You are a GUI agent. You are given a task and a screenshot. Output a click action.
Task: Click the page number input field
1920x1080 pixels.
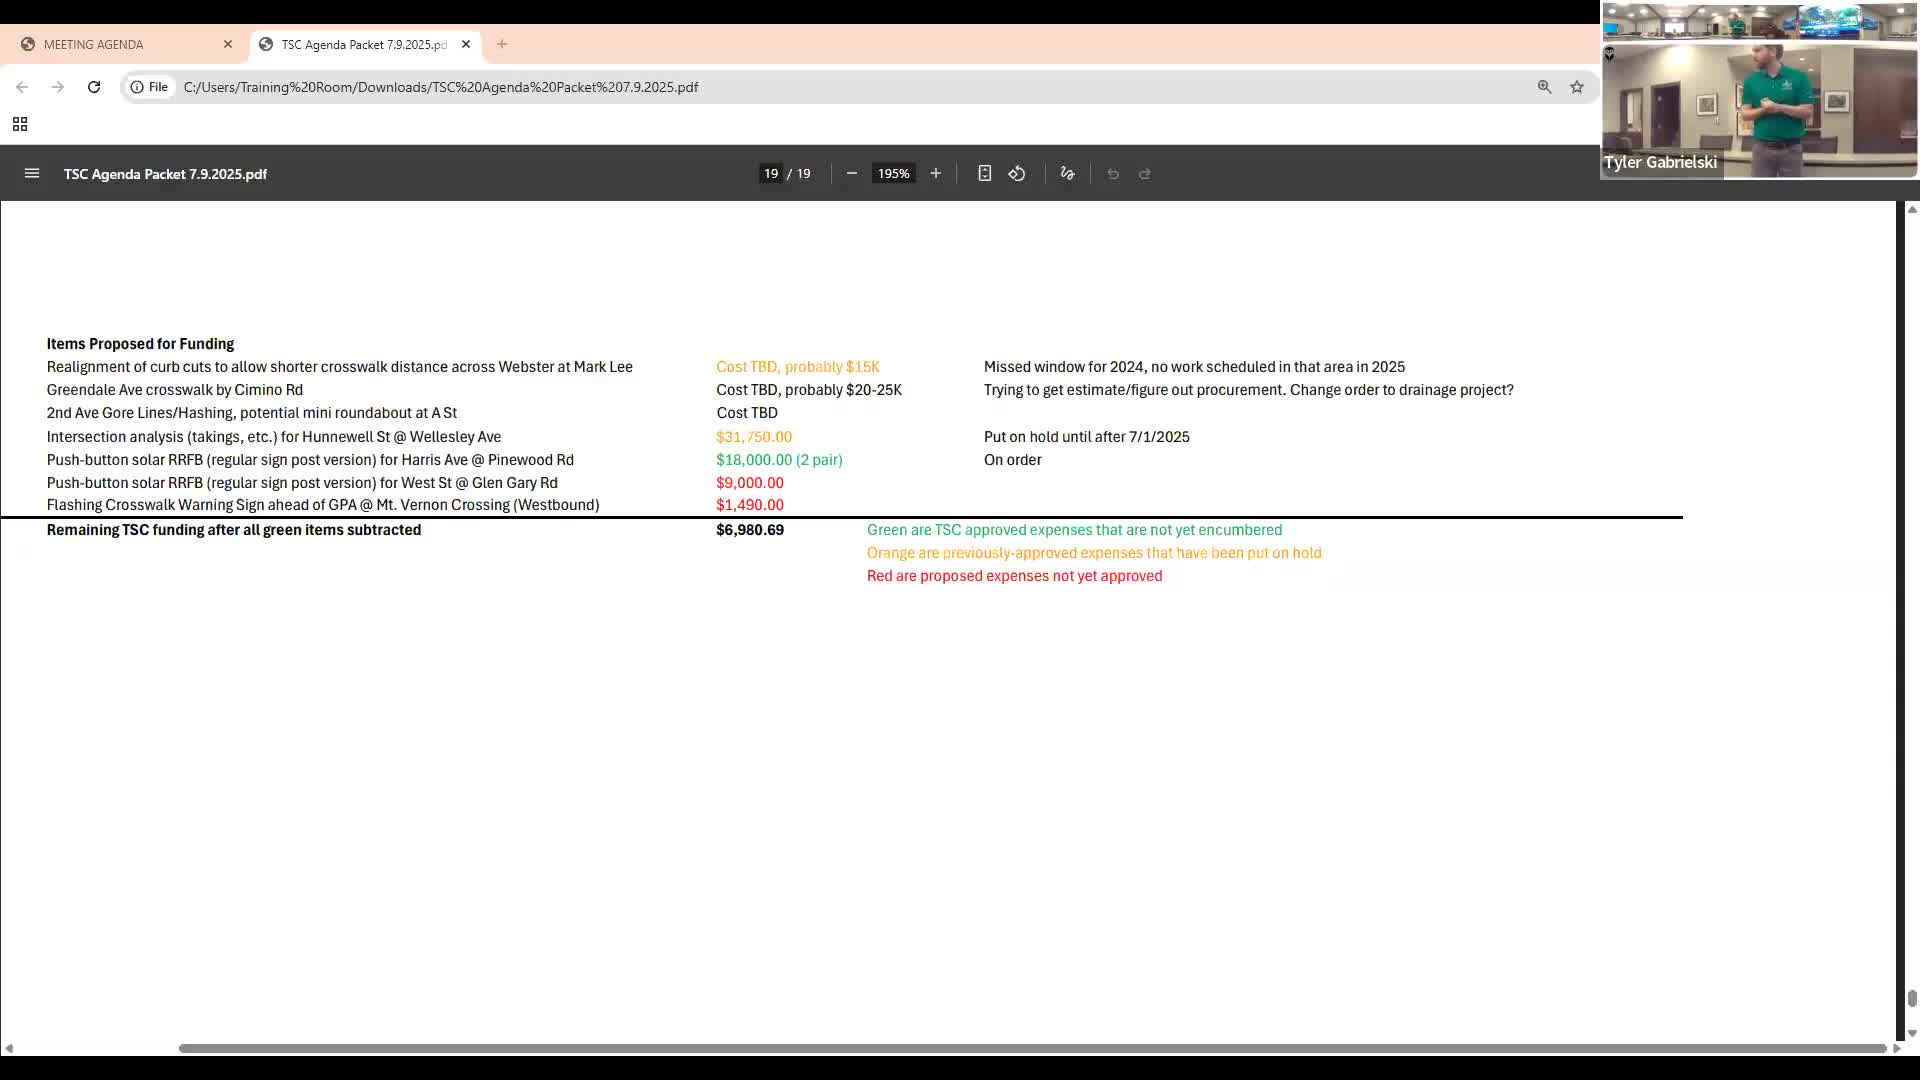pos(771,174)
